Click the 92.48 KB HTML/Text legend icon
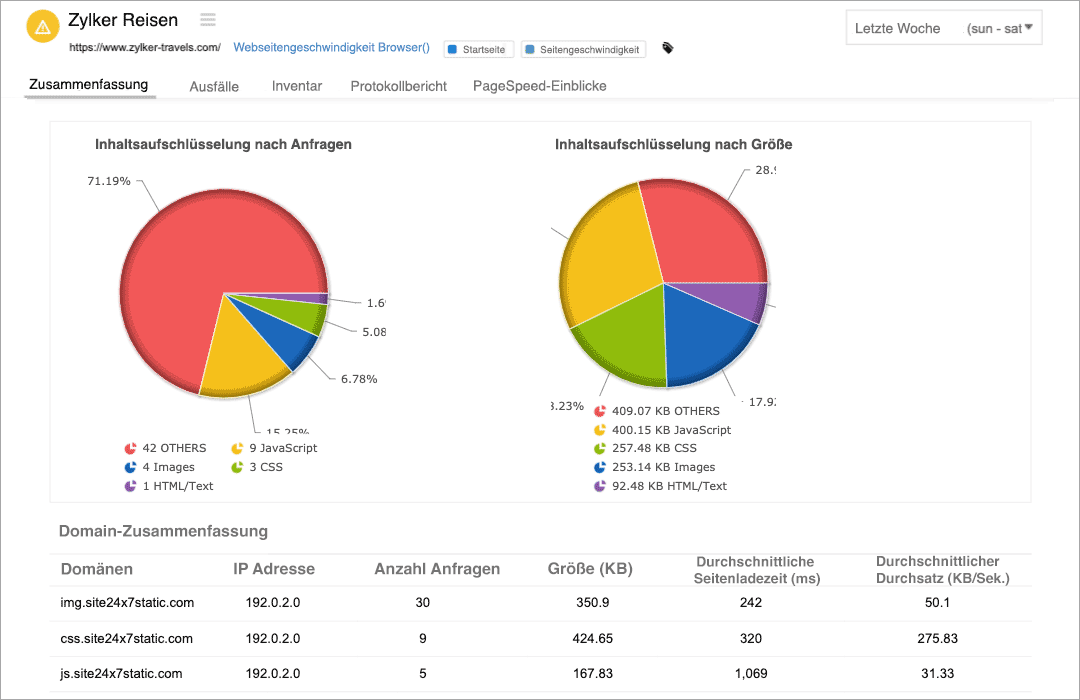Viewport: 1080px width, 700px height. pos(600,486)
